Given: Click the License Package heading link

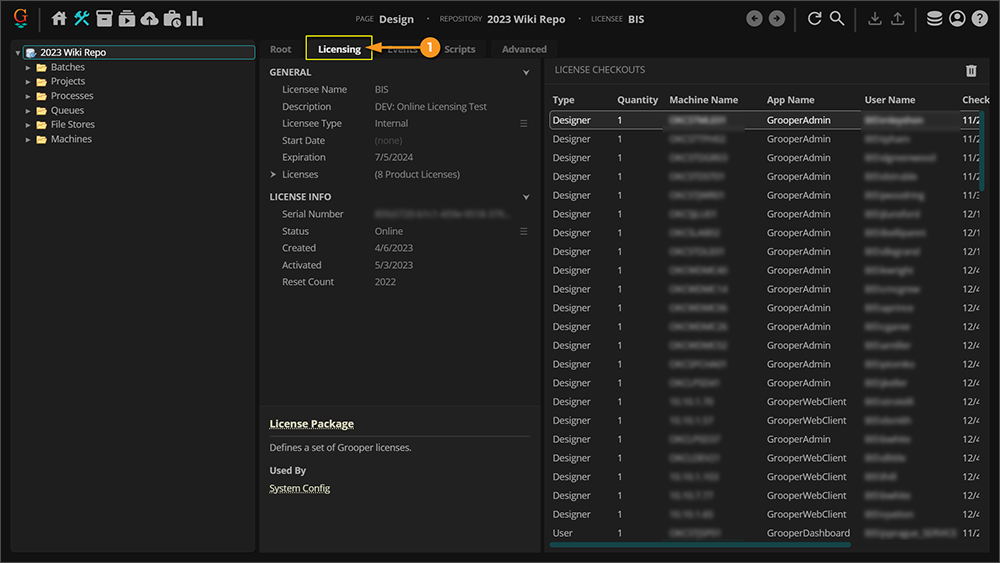Looking at the screenshot, I should [311, 424].
